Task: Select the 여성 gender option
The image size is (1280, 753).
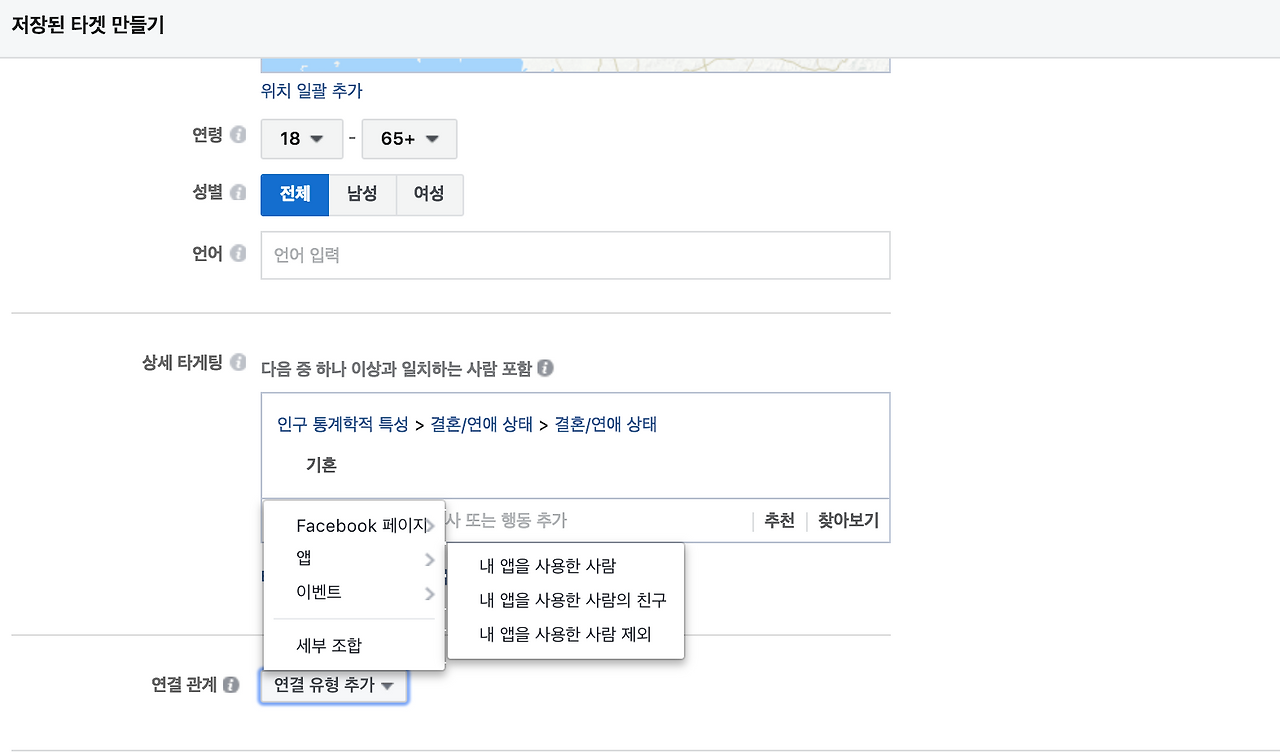Action: 429,194
